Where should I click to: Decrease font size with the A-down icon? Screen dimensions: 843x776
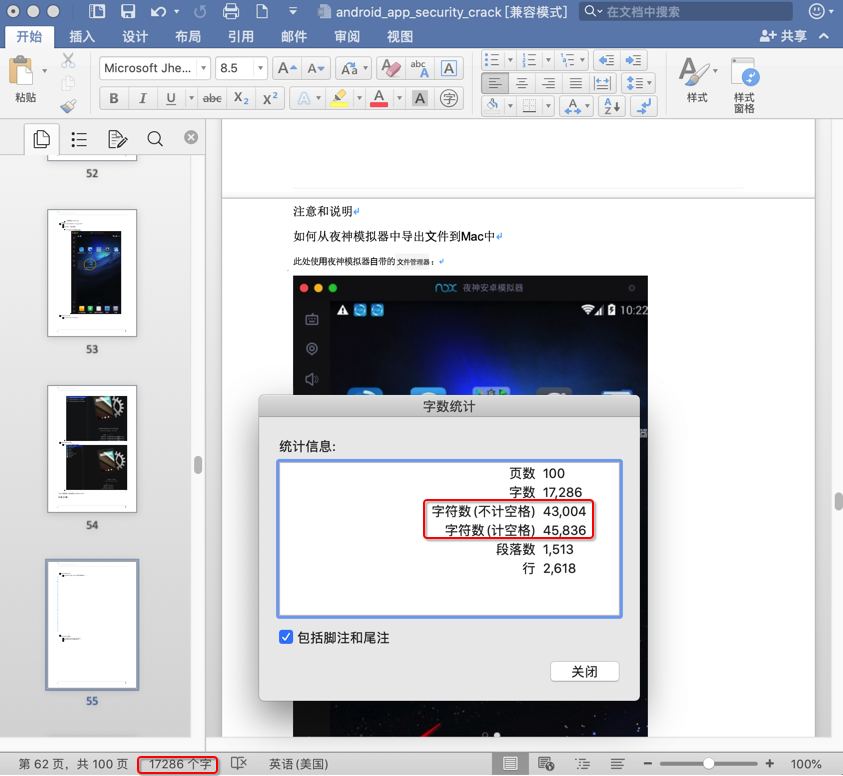(315, 68)
